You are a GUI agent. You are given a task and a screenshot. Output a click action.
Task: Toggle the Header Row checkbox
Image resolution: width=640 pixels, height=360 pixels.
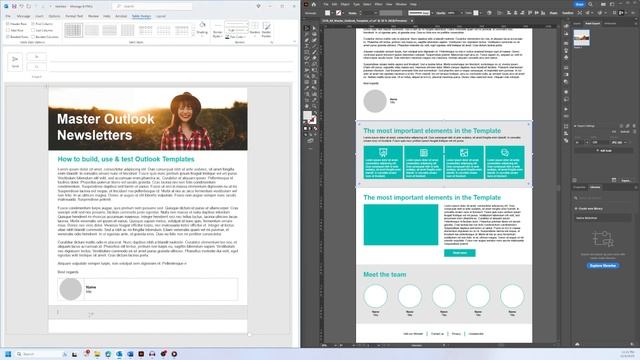8,24
